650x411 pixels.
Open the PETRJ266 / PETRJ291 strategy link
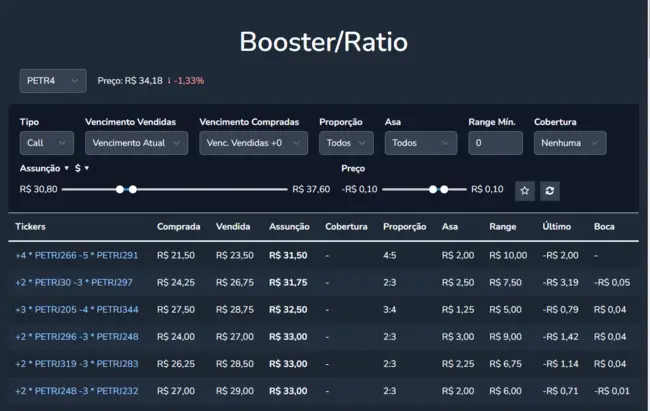click(x=77, y=255)
